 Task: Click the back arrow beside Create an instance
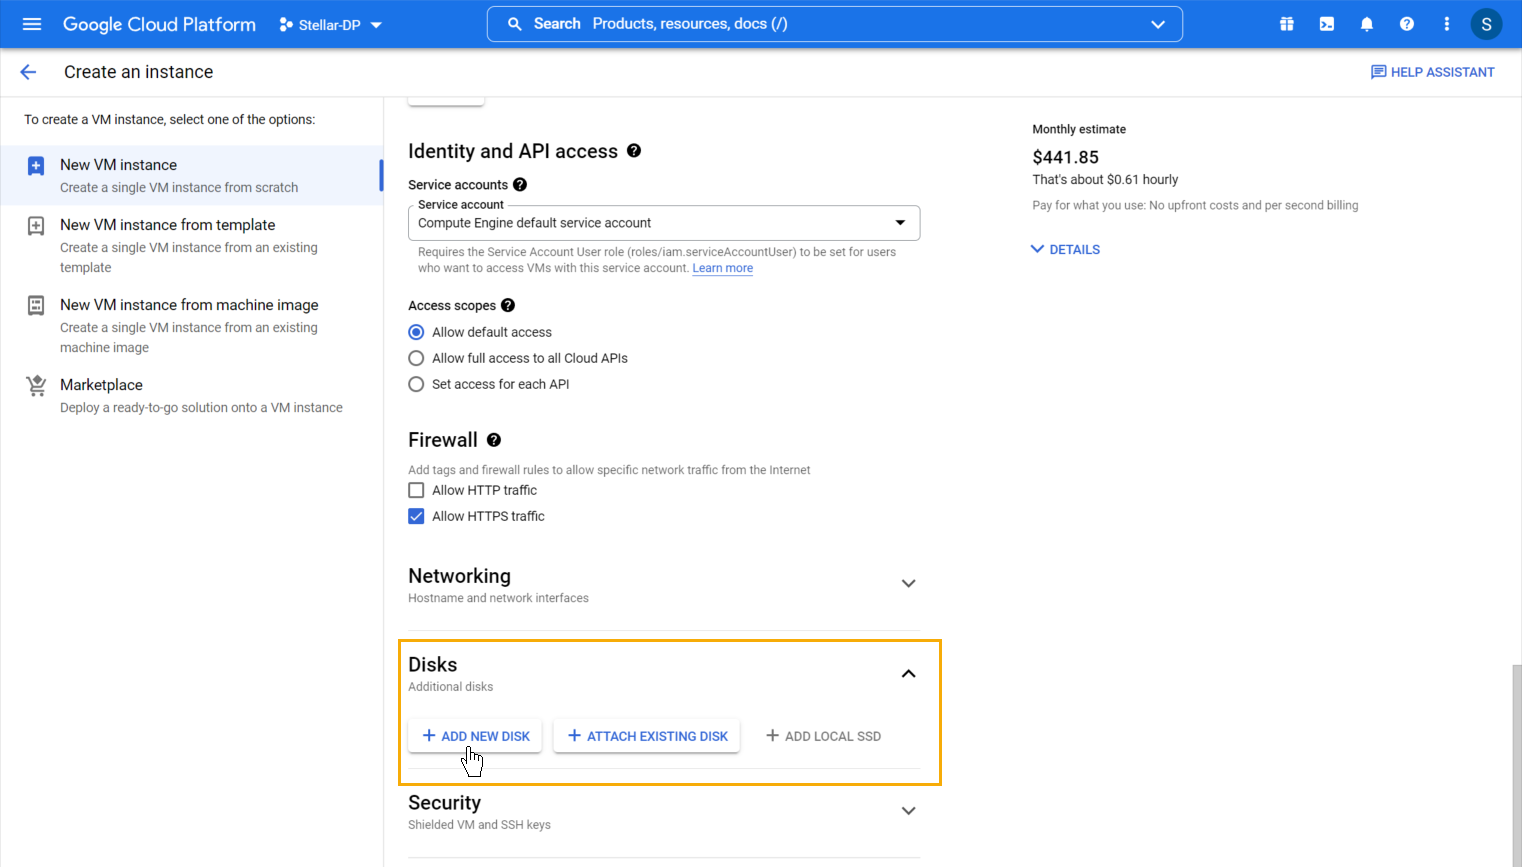[28, 72]
